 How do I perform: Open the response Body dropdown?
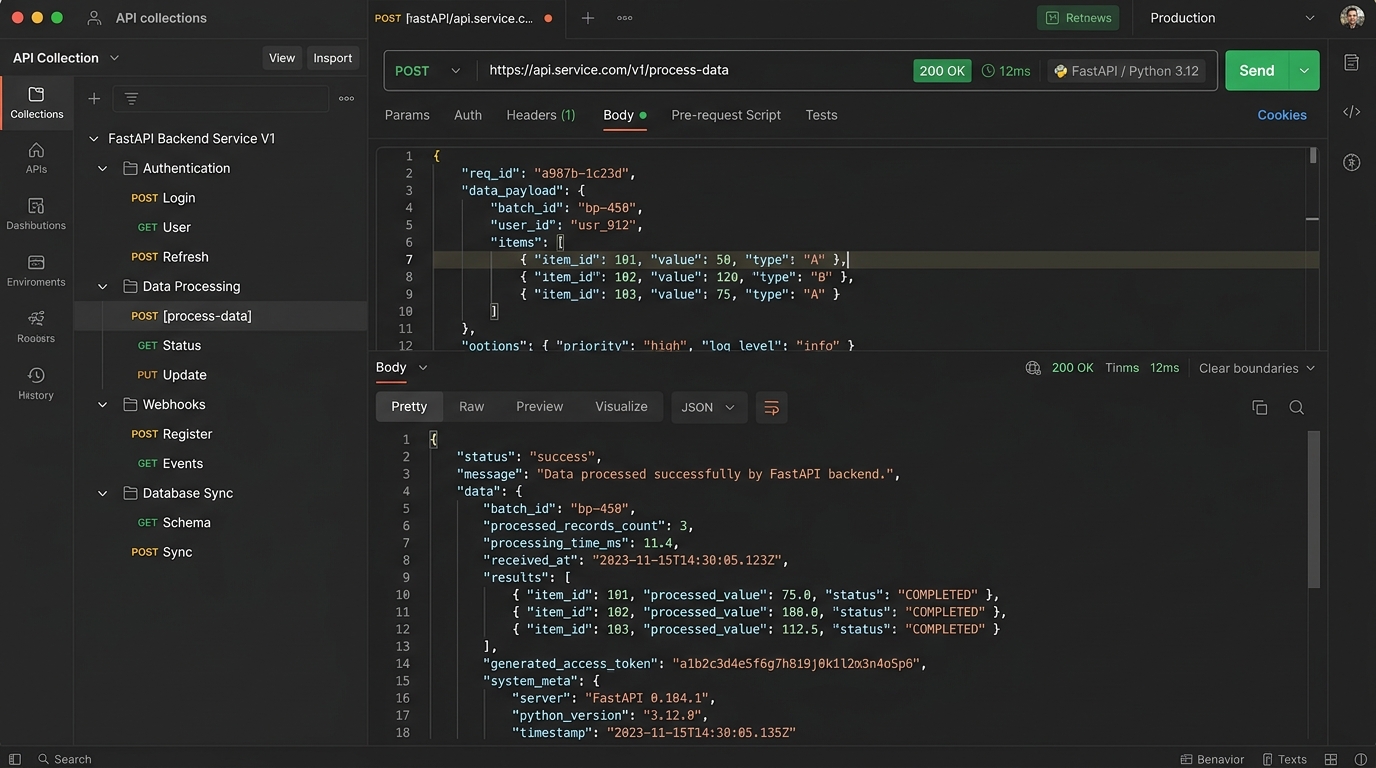402,367
